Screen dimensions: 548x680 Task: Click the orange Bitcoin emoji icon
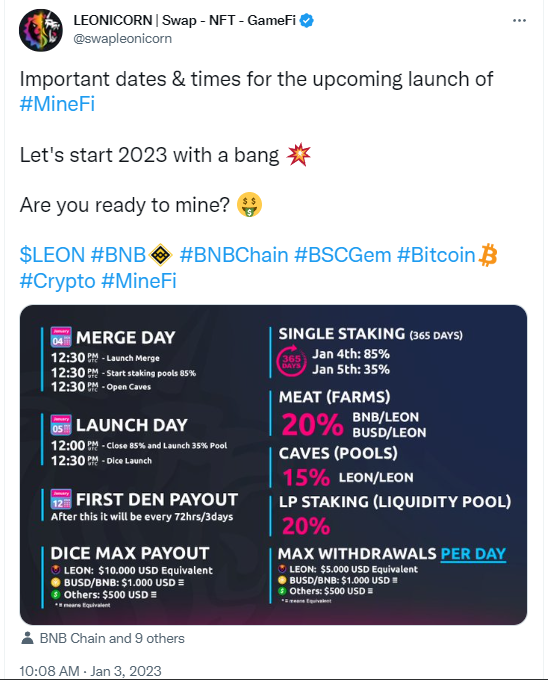[x=487, y=255]
